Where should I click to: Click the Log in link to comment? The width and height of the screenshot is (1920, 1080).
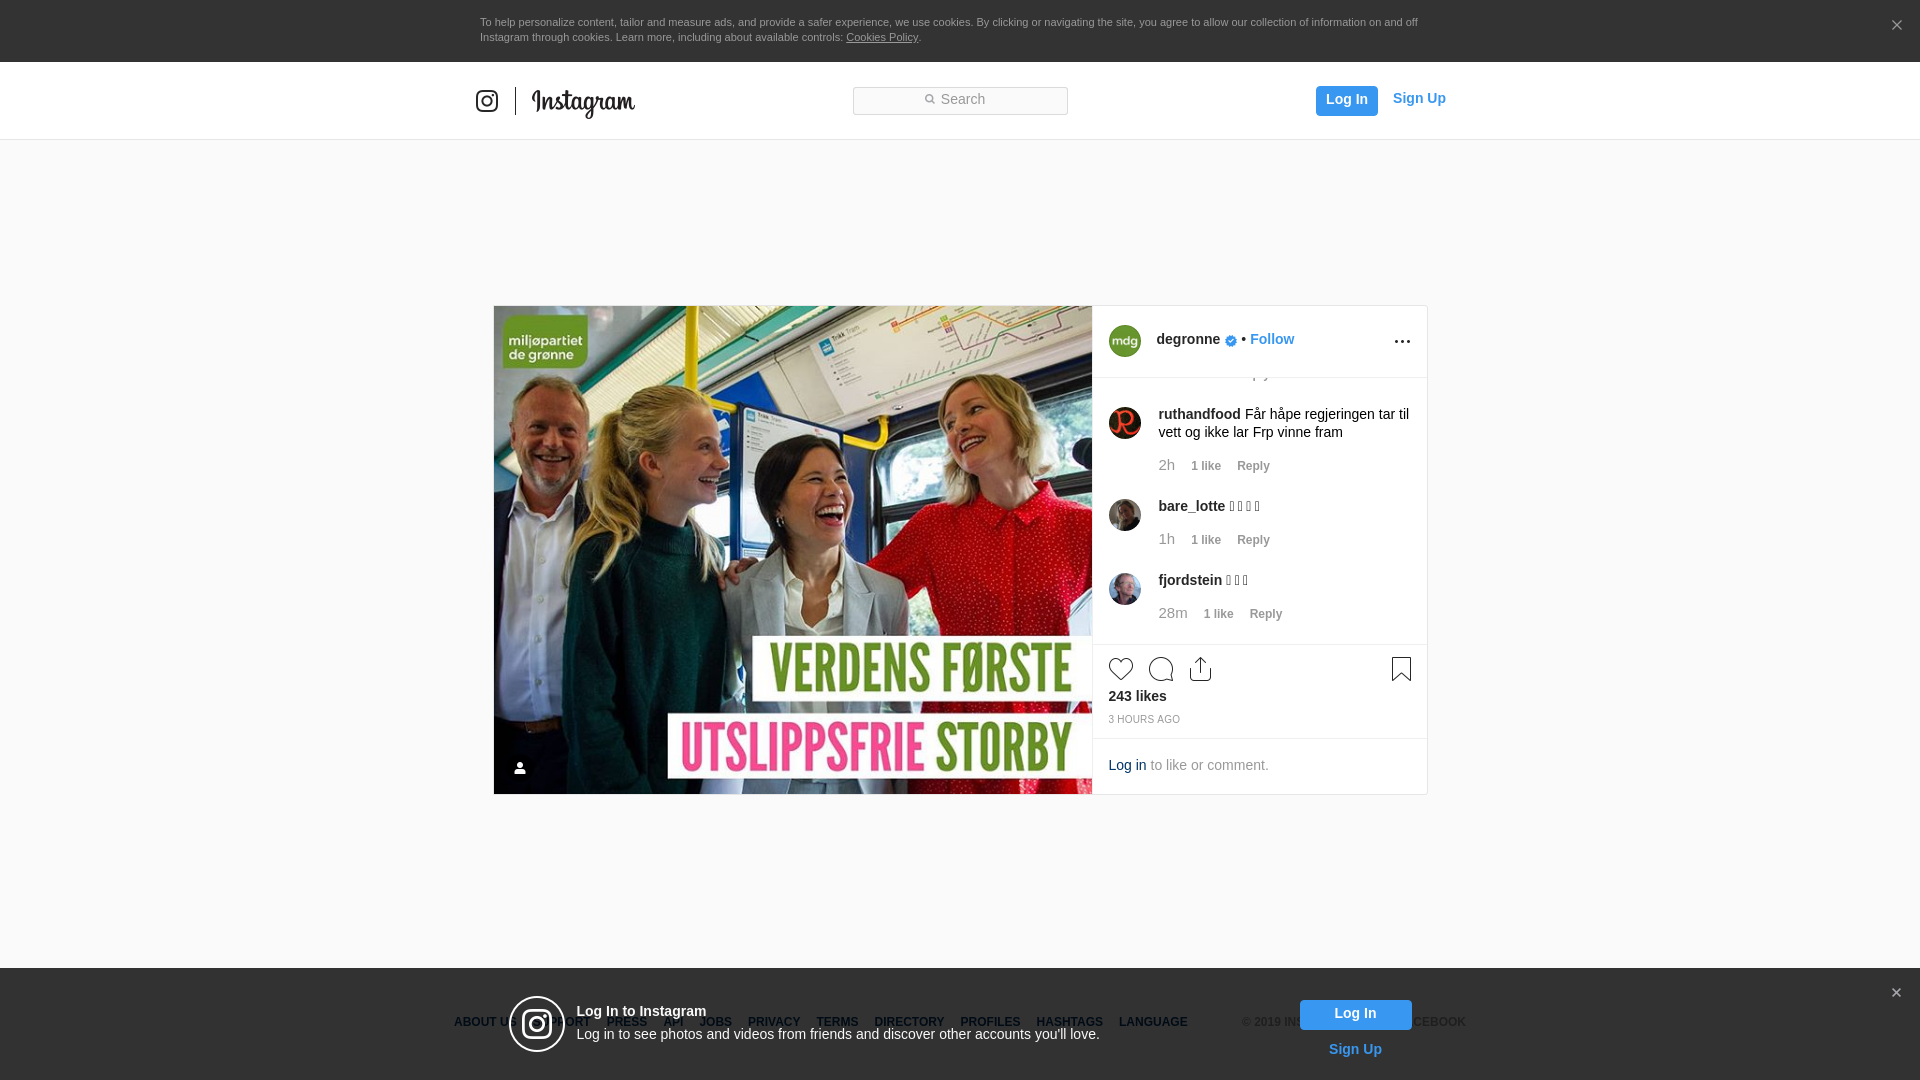click(1127, 765)
